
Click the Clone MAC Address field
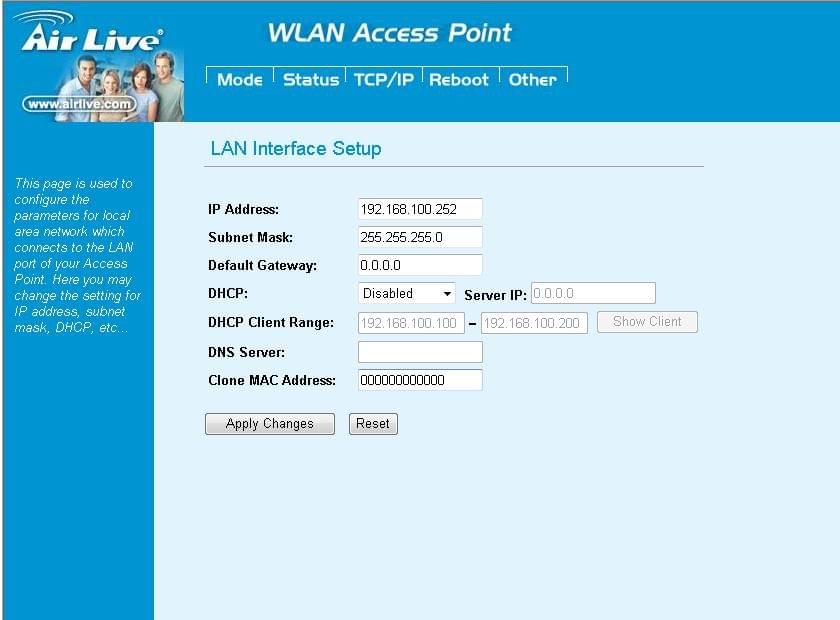coord(420,380)
